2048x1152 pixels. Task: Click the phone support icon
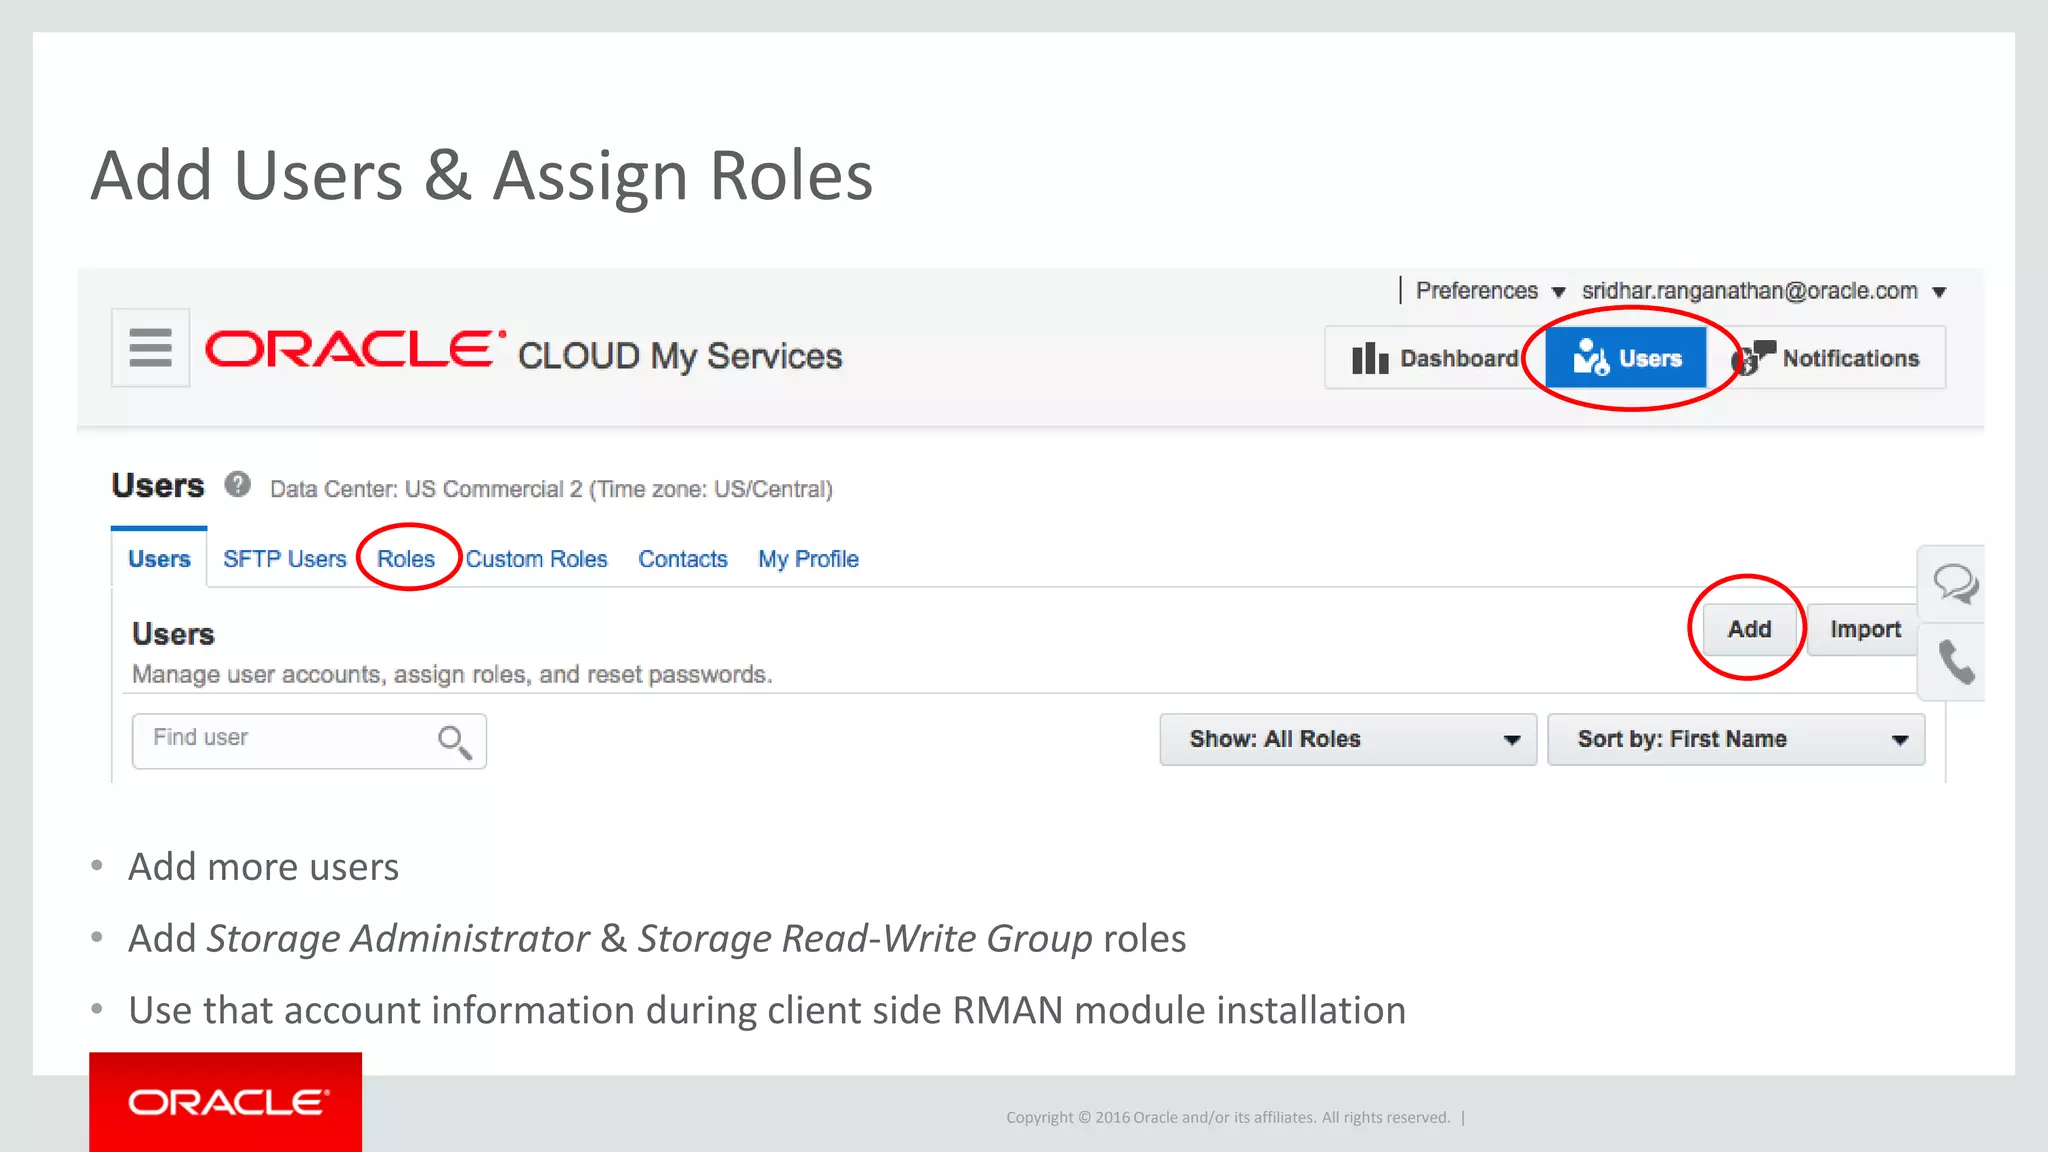tap(1955, 662)
